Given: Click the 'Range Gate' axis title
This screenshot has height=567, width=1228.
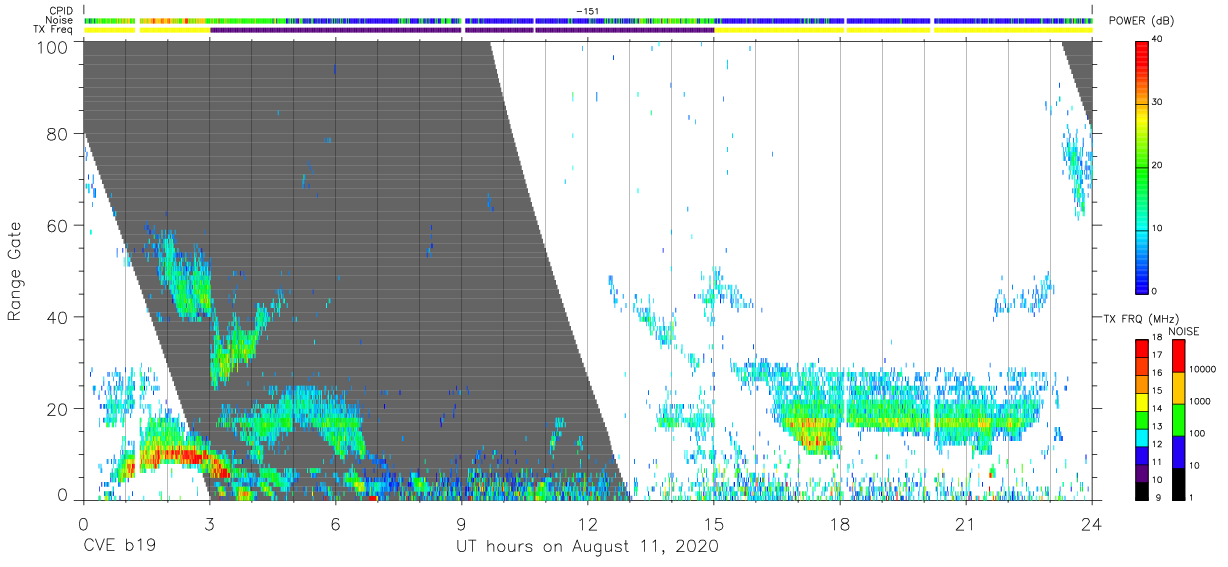Looking at the screenshot, I should pyautogui.click(x=15, y=270).
